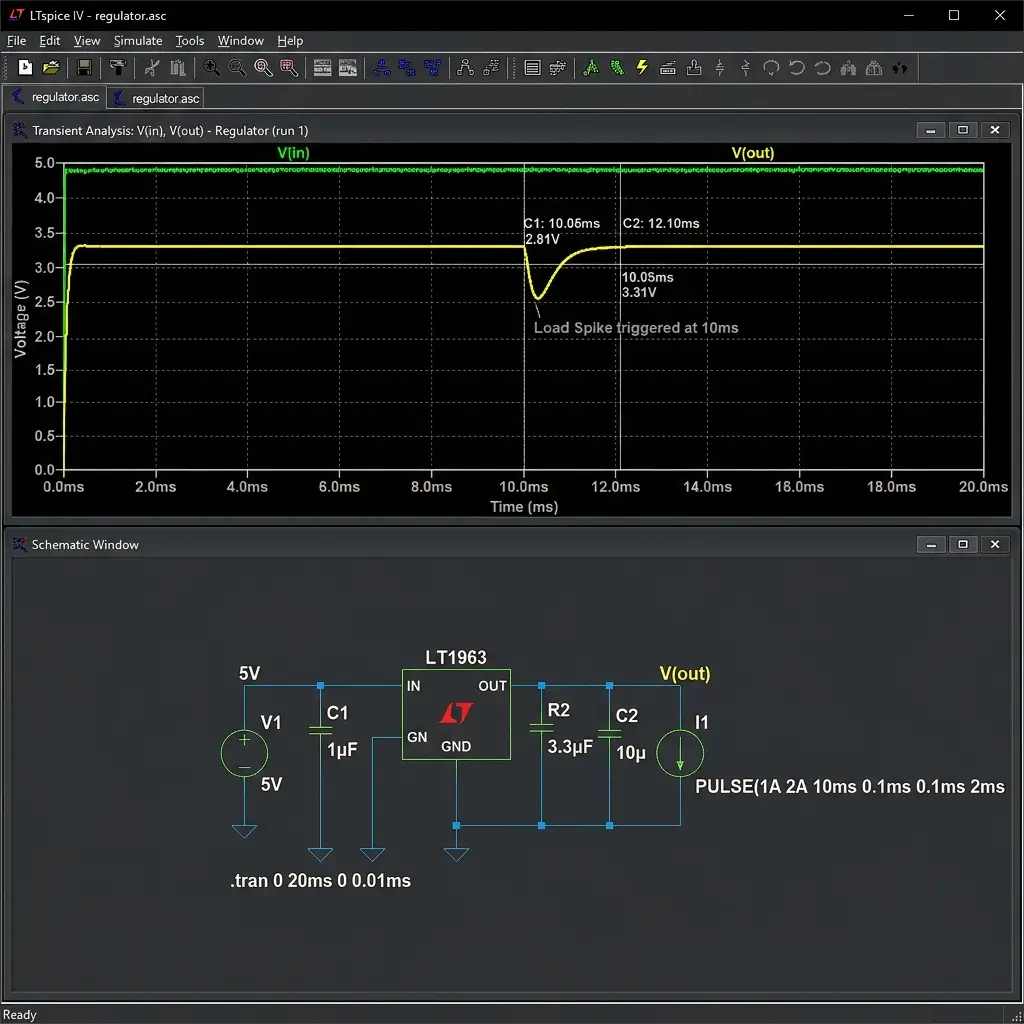Viewport: 1024px width, 1024px height.
Task: Click the Open folder toolbar icon
Action: 51,67
